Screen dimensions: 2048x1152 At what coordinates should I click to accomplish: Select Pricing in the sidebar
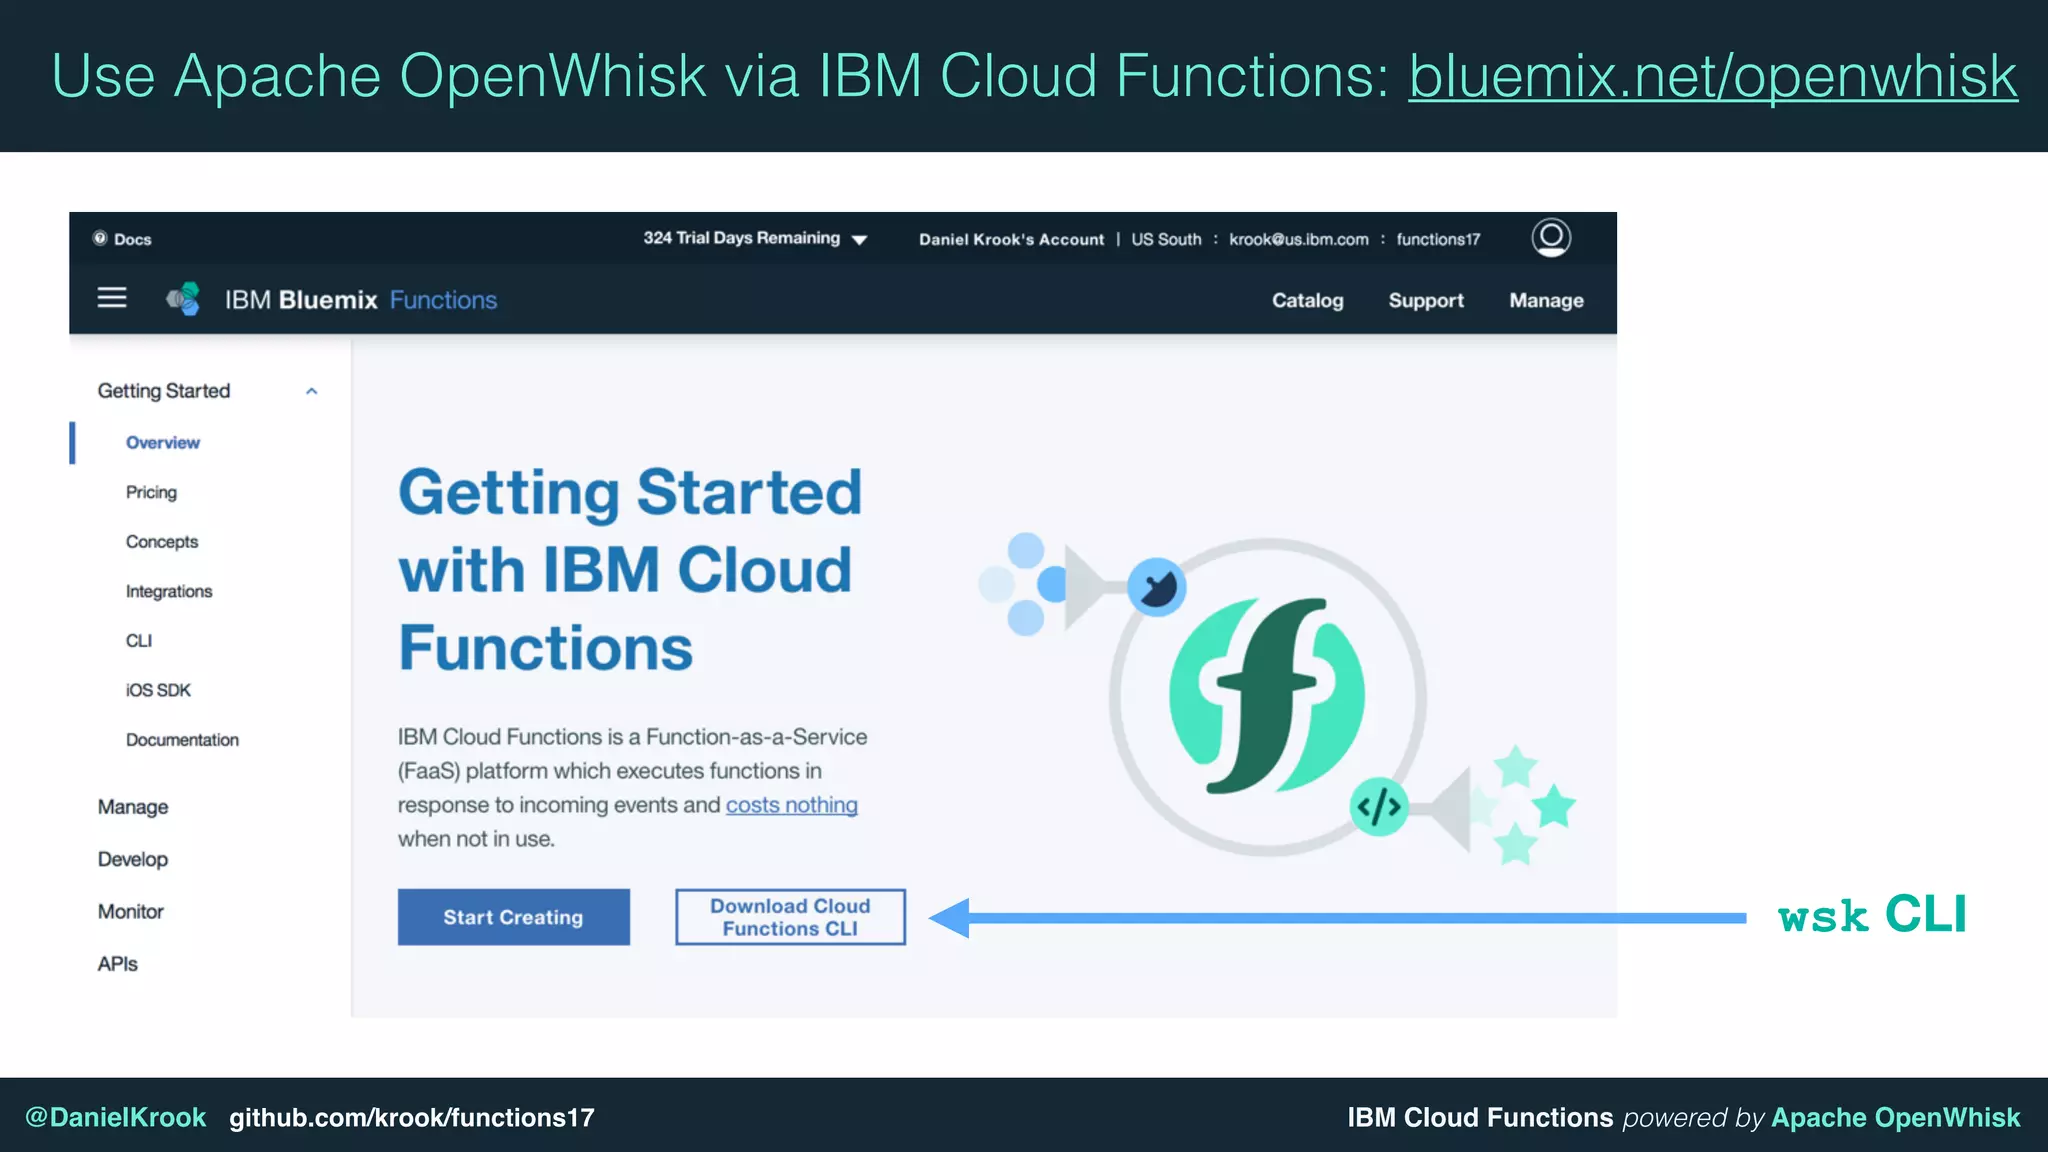[151, 492]
